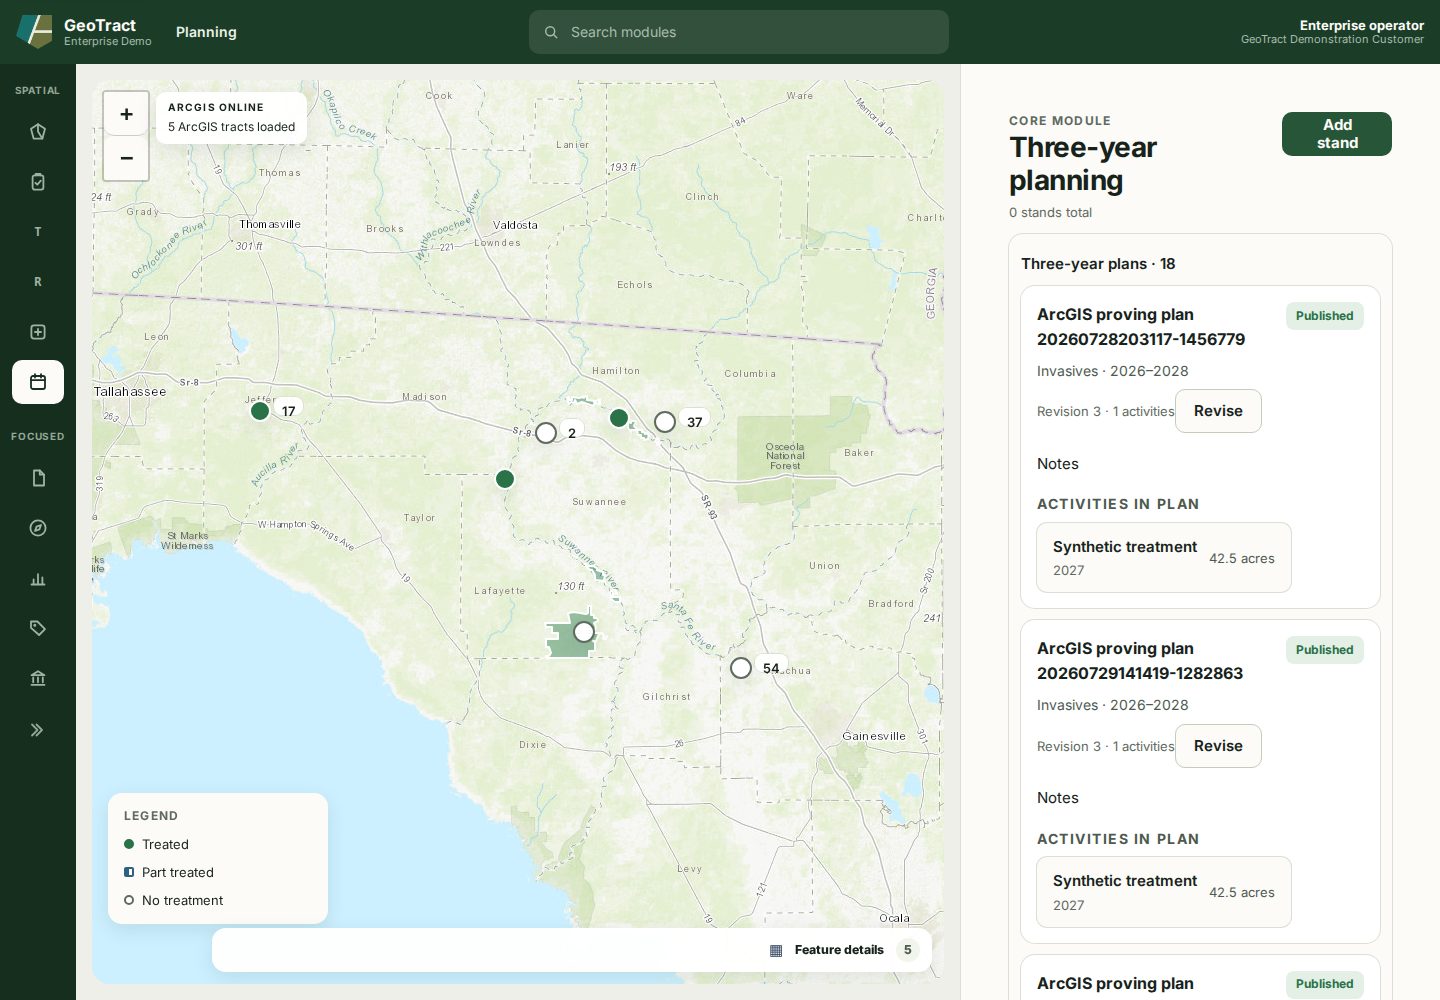The width and height of the screenshot is (1440, 1000).
Task: Click '0 stands total' text
Action: (1050, 213)
